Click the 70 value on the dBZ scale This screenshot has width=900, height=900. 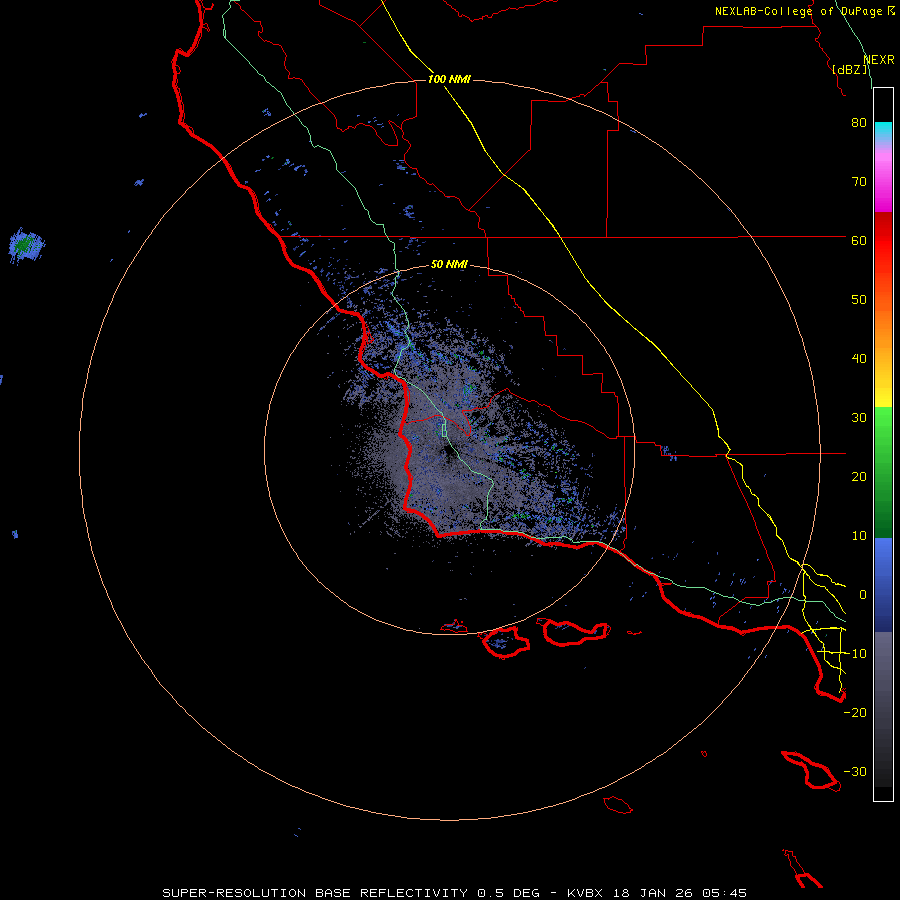coord(859,182)
